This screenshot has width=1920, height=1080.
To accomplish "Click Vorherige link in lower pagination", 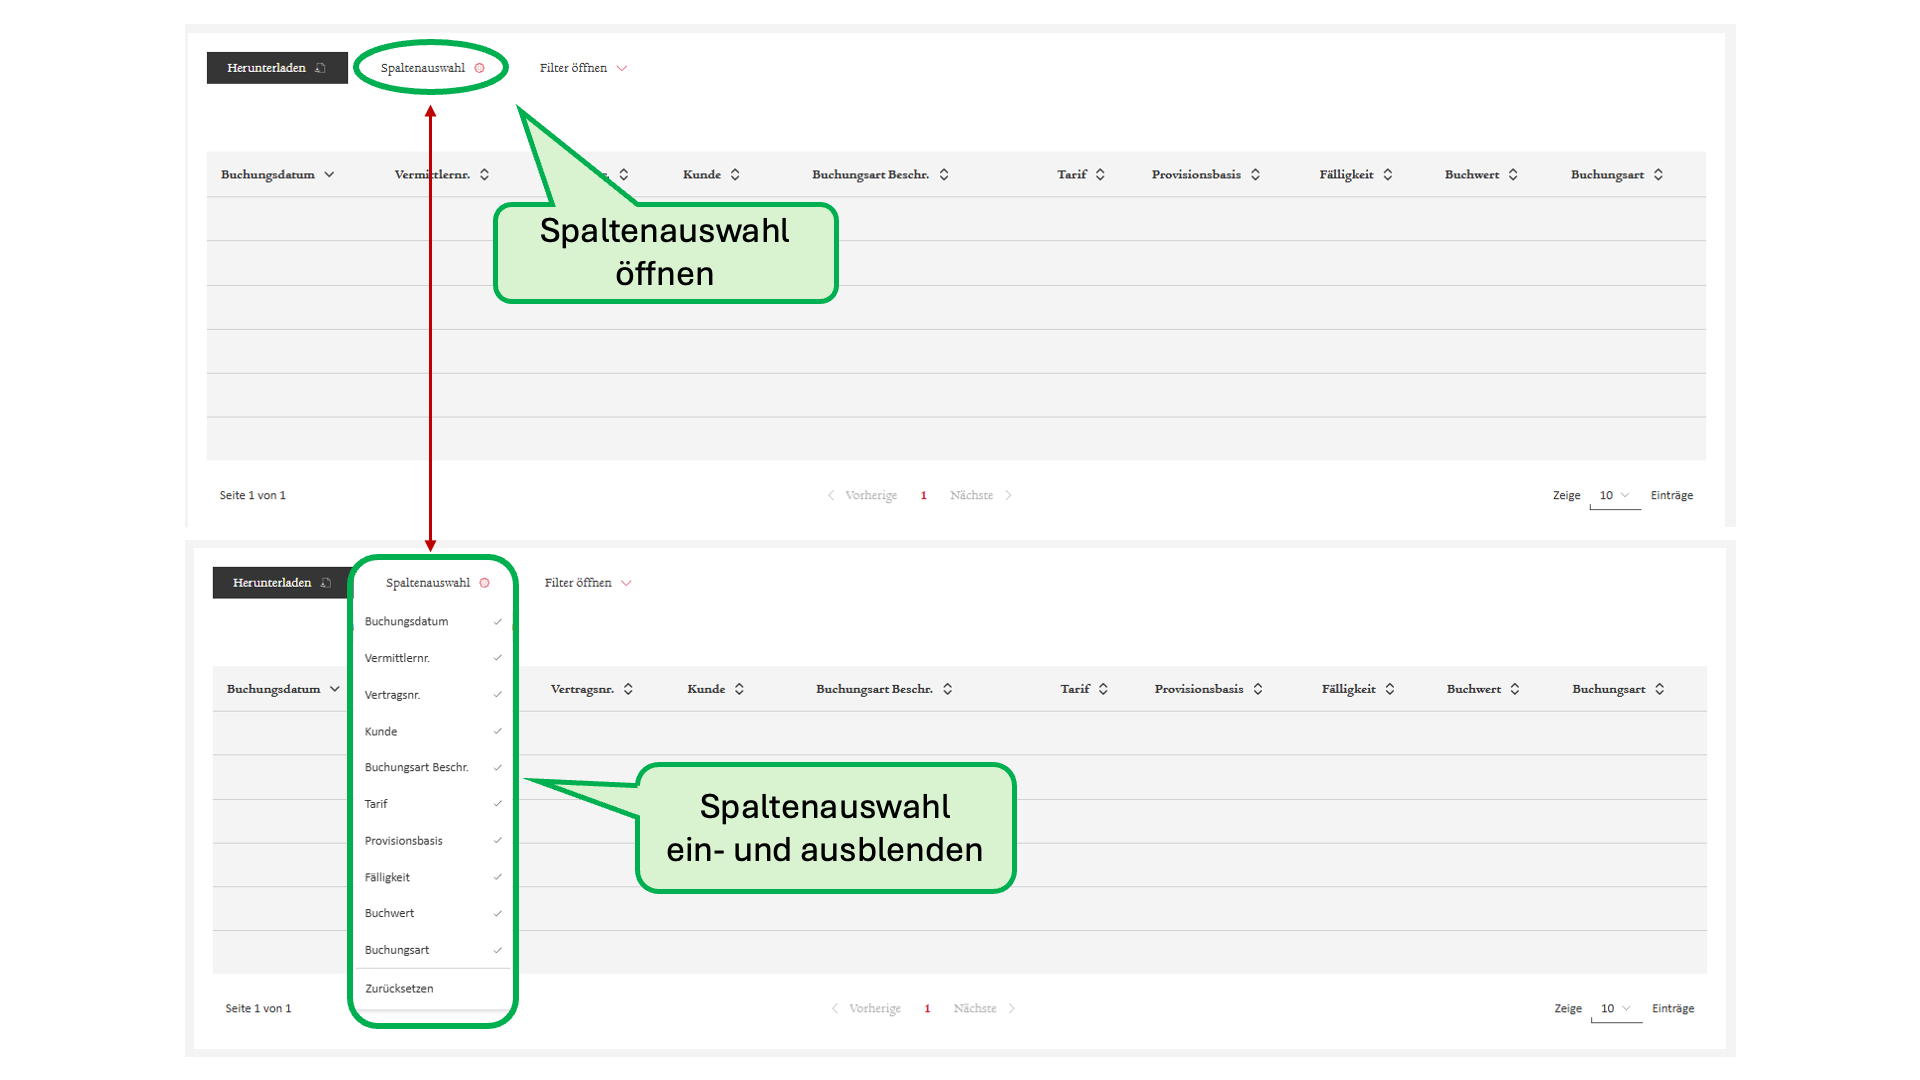I will coord(866,1009).
